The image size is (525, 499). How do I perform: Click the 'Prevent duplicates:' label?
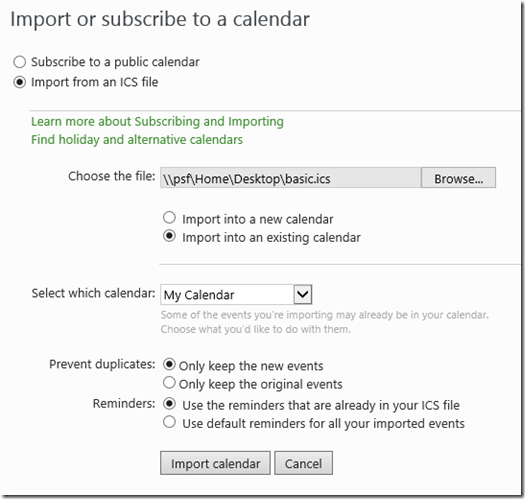pyautogui.click(x=102, y=364)
